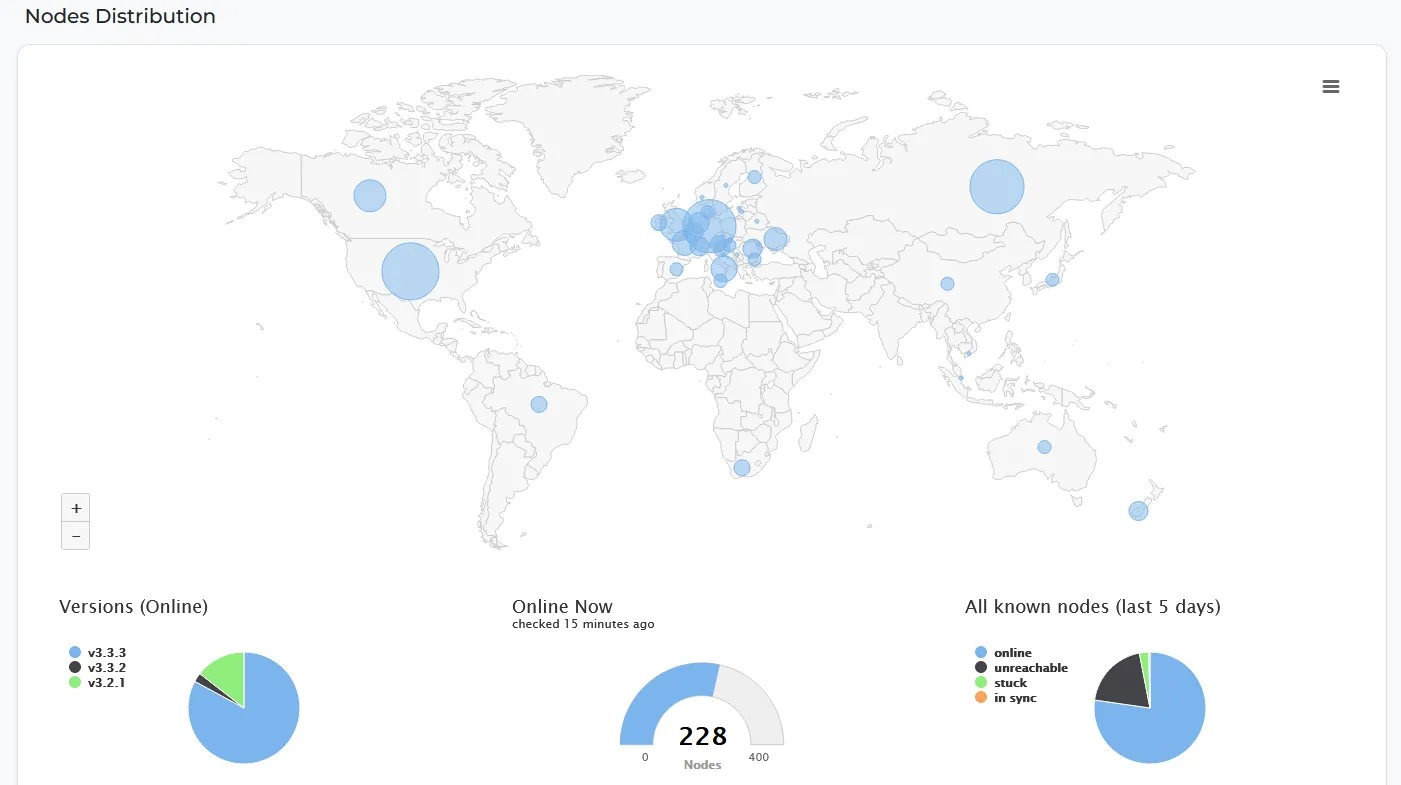The width and height of the screenshot is (1401, 785).
Task: Click the node bubble over South Africa
Action: coord(742,467)
